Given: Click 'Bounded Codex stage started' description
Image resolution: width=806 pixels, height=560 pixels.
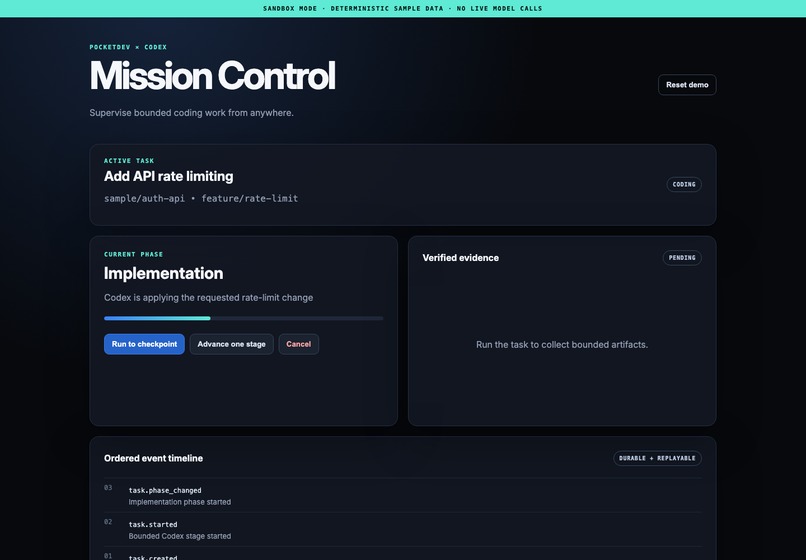Looking at the screenshot, I should 179,536.
